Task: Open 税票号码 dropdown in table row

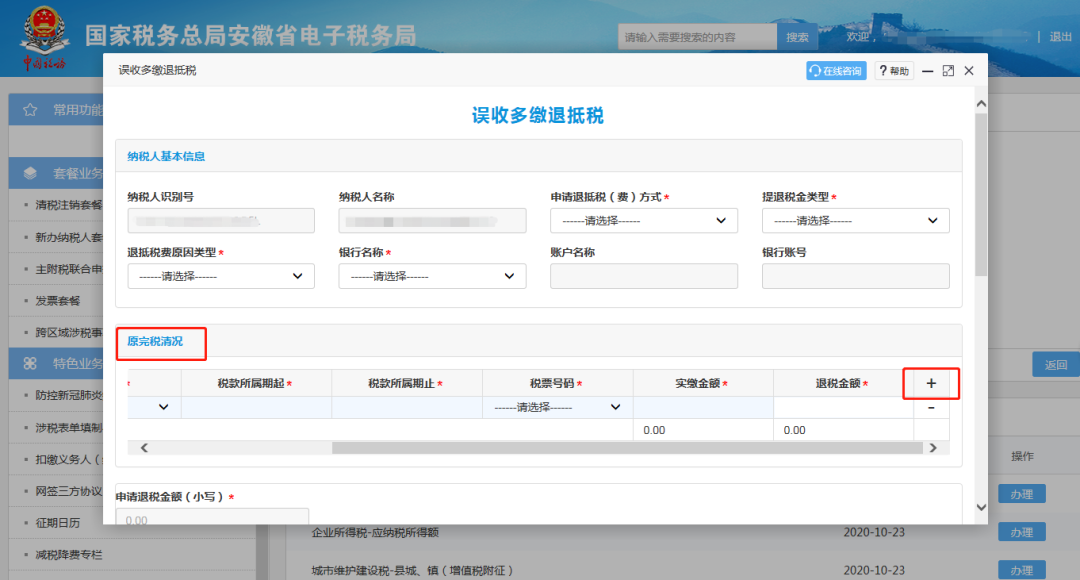Action: pyautogui.click(x=557, y=407)
